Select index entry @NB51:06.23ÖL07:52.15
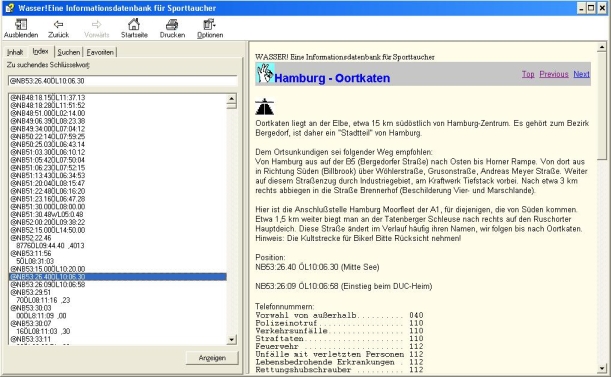Viewport: 611px width, 377px height. (x=48, y=168)
